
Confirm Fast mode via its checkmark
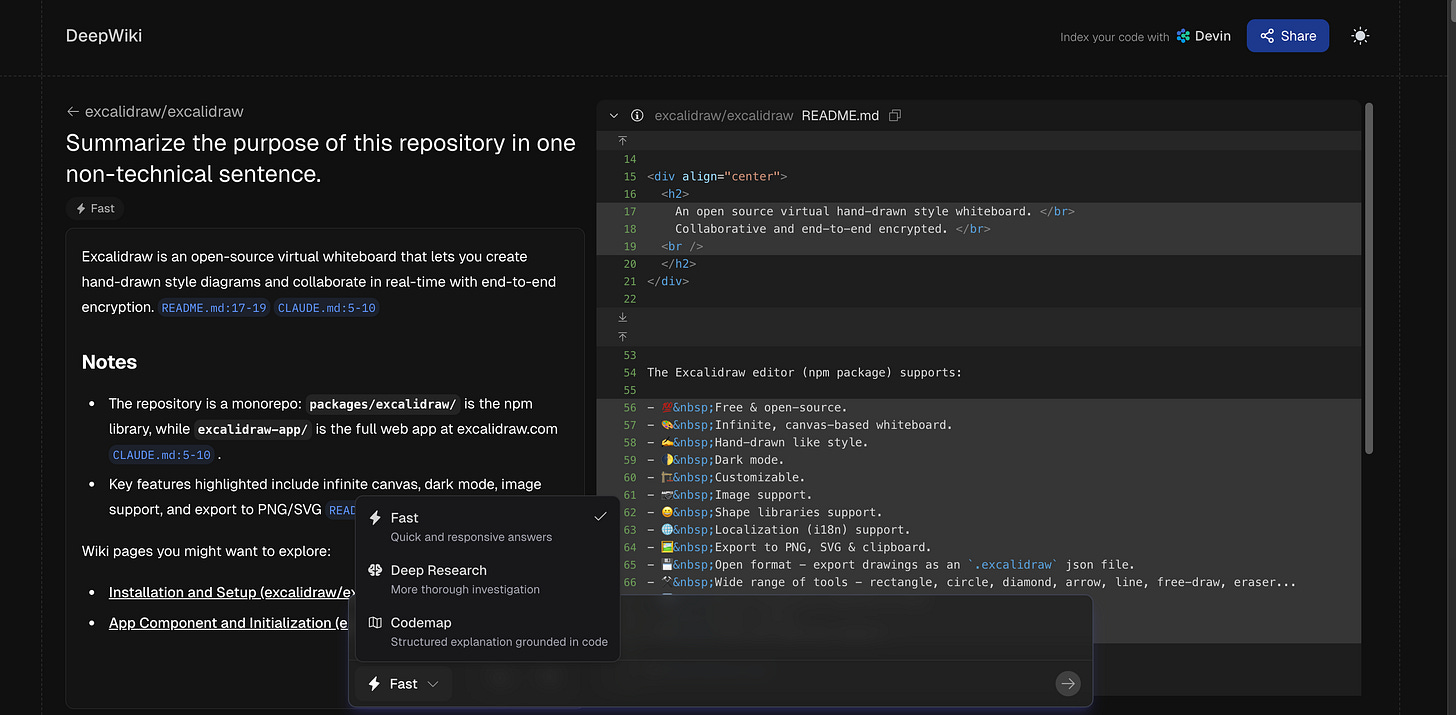[x=600, y=516]
